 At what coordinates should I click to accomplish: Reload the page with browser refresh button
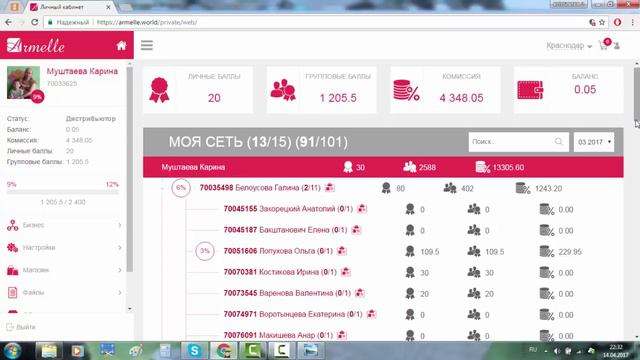click(35, 22)
